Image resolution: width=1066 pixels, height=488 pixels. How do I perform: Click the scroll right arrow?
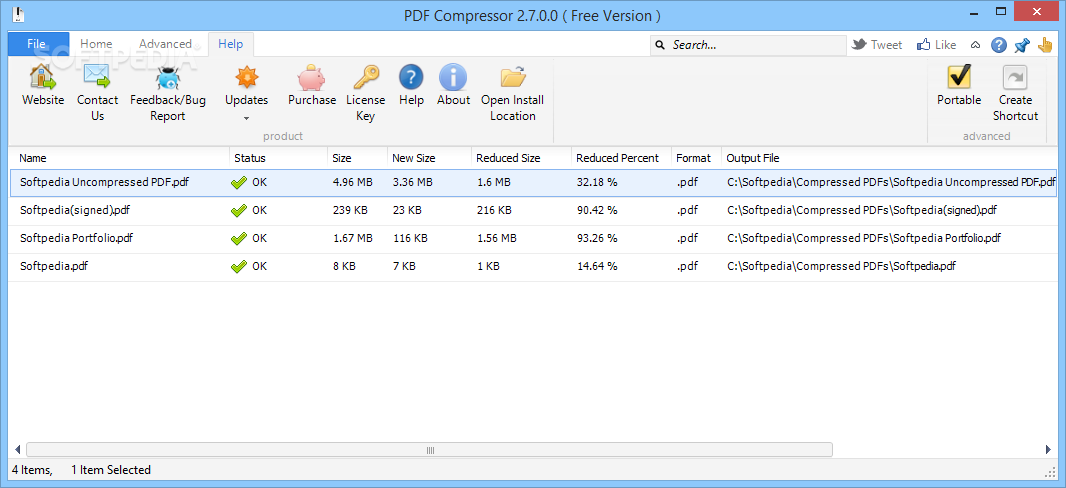1048,450
